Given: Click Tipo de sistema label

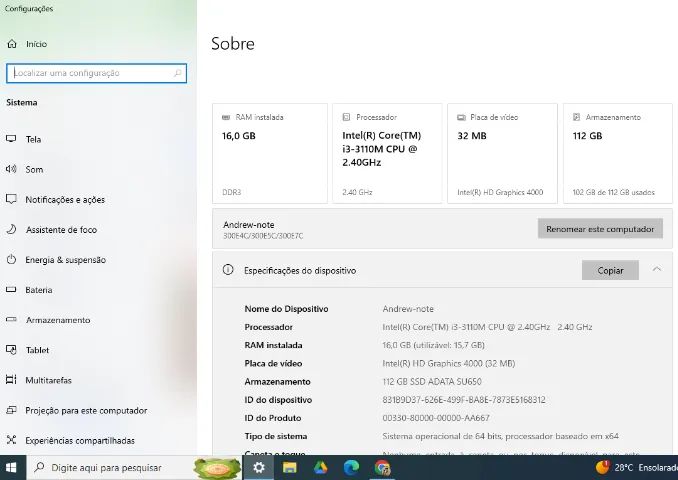Looking at the screenshot, I should pyautogui.click(x=275, y=436).
